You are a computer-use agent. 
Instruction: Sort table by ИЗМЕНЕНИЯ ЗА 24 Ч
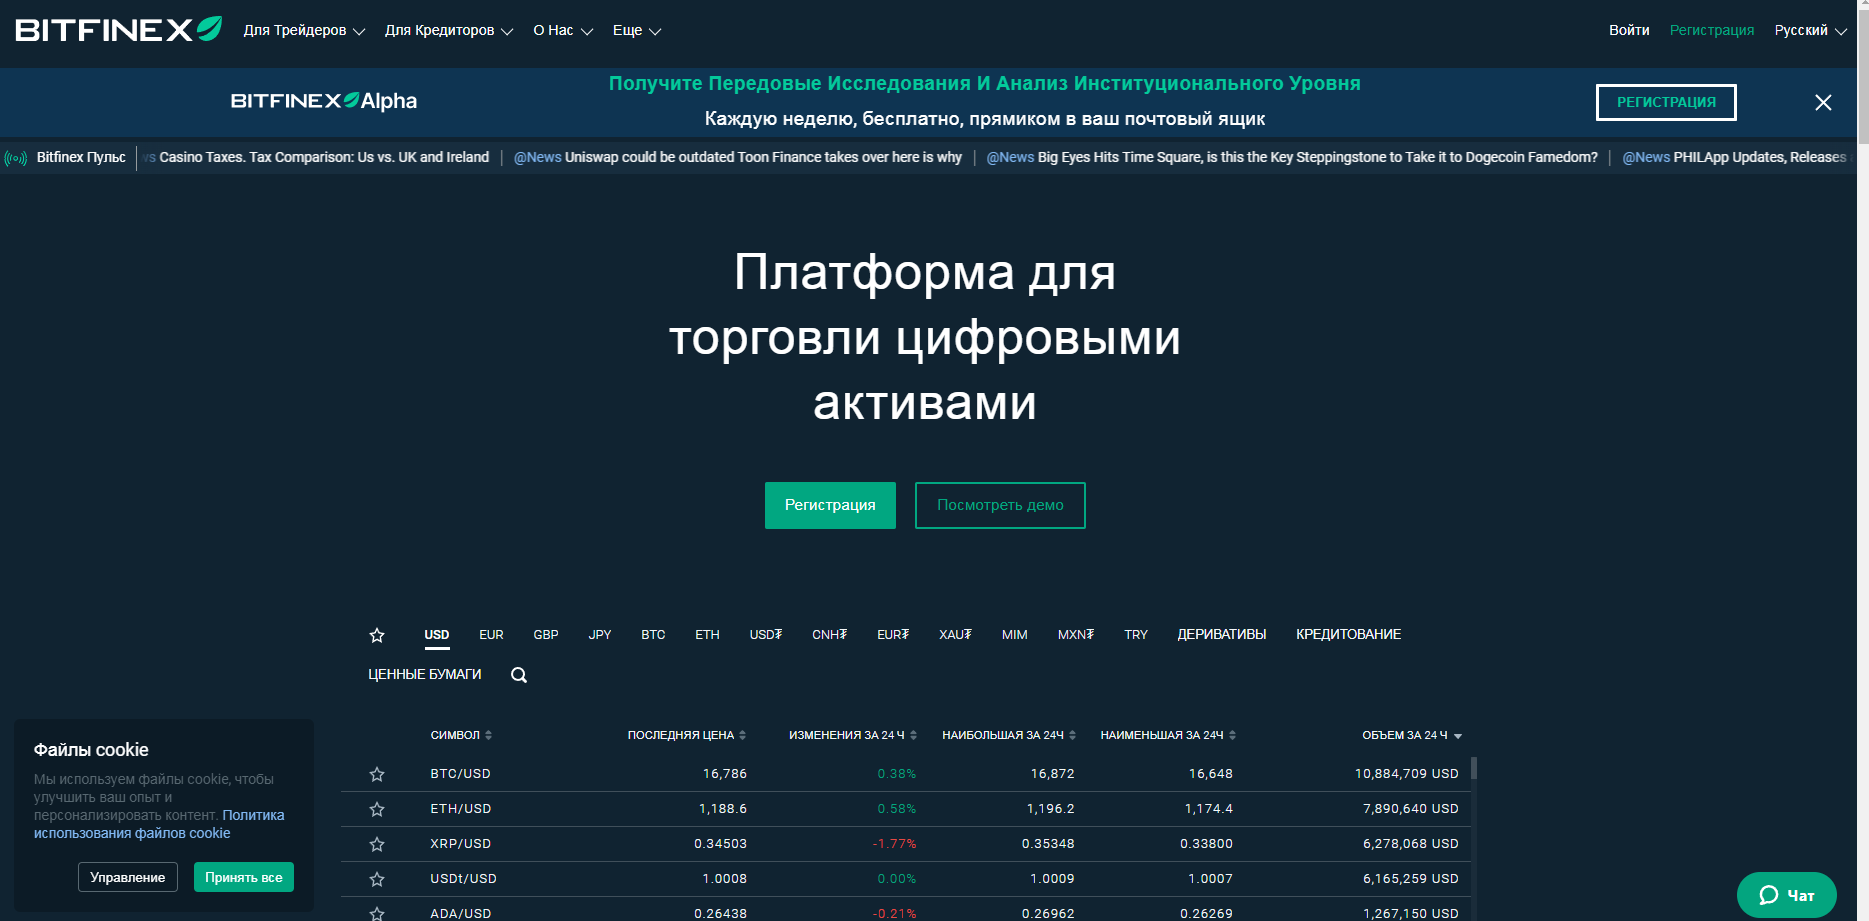click(x=852, y=735)
